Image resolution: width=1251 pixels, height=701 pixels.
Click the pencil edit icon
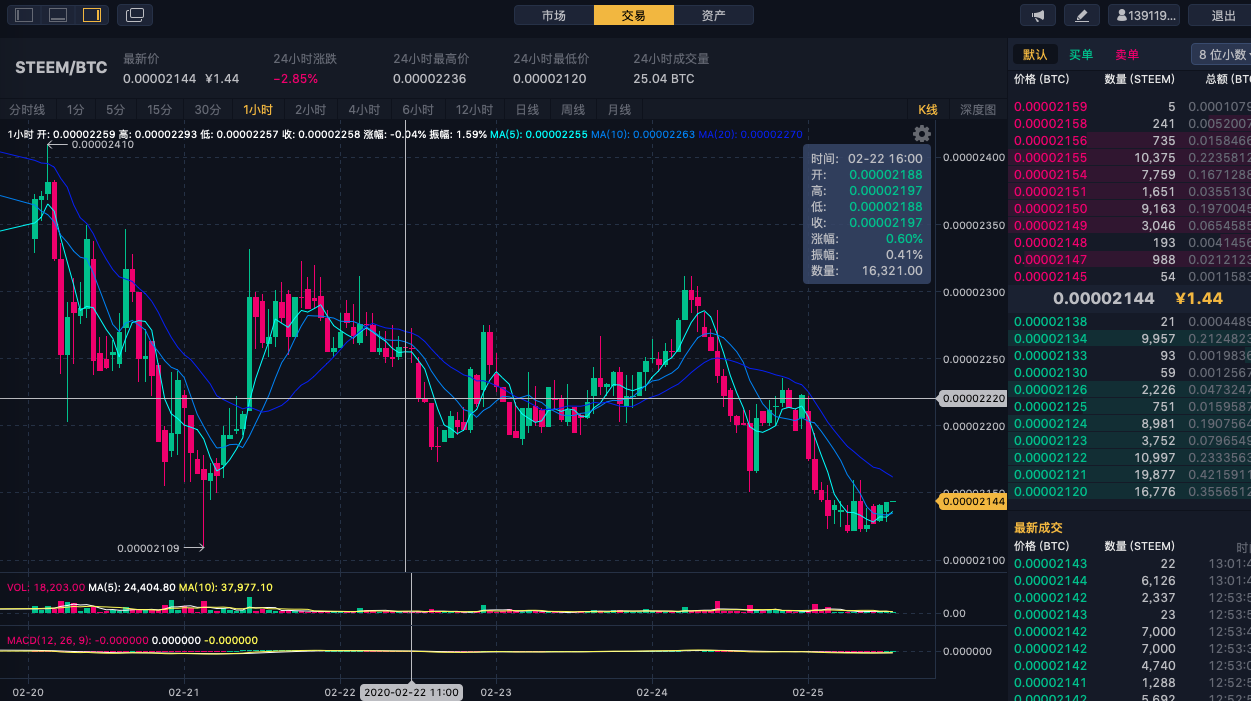click(1082, 15)
